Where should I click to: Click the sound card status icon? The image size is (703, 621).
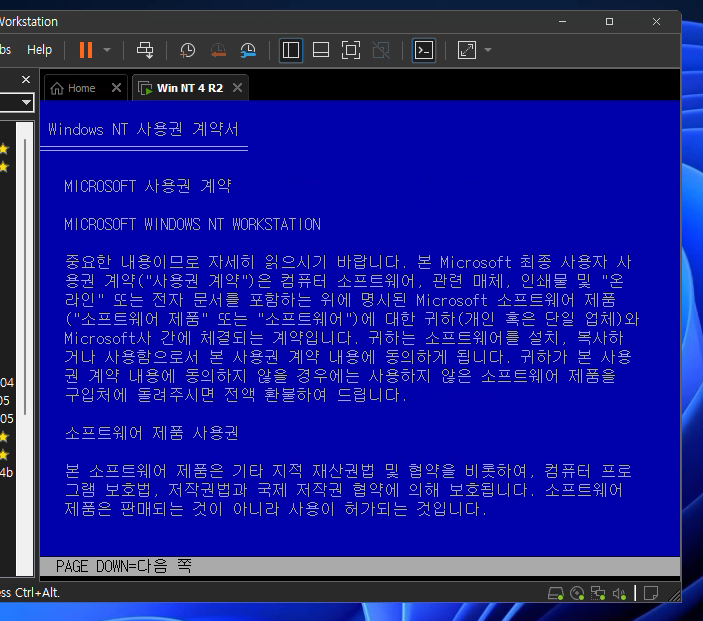pyautogui.click(x=619, y=593)
